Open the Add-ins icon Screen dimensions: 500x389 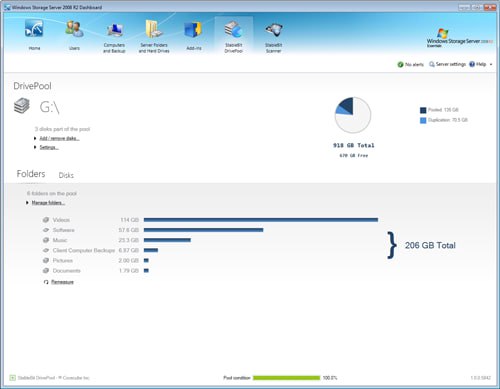193,30
